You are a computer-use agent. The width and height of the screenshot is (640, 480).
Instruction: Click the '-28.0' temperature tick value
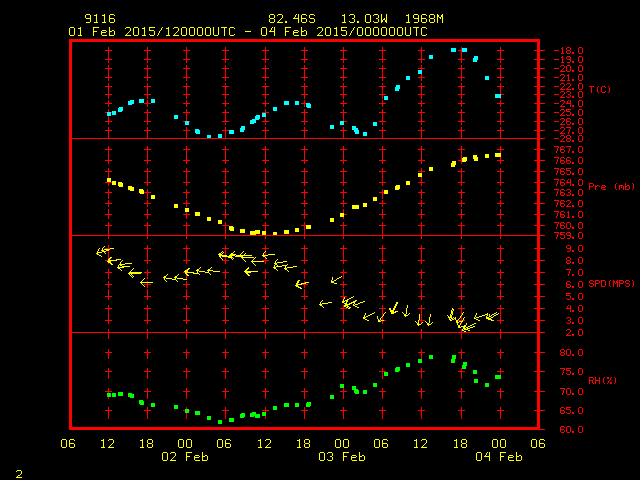click(x=568, y=139)
